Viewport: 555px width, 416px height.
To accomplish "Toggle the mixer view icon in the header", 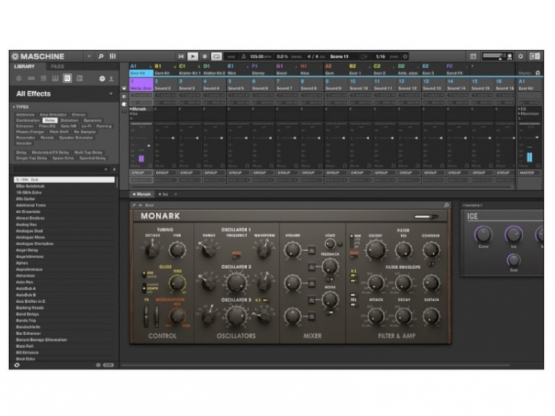I will pos(113,56).
